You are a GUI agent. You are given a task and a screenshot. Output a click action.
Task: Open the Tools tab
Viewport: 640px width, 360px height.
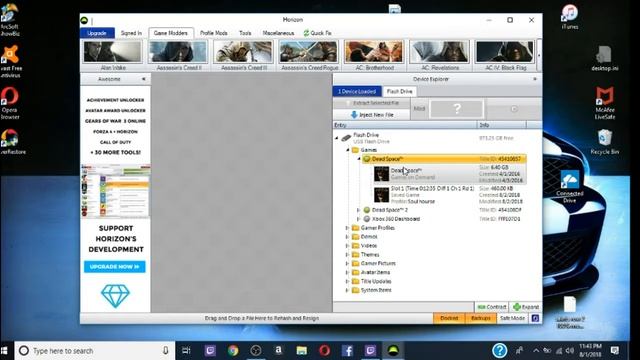[x=245, y=33]
